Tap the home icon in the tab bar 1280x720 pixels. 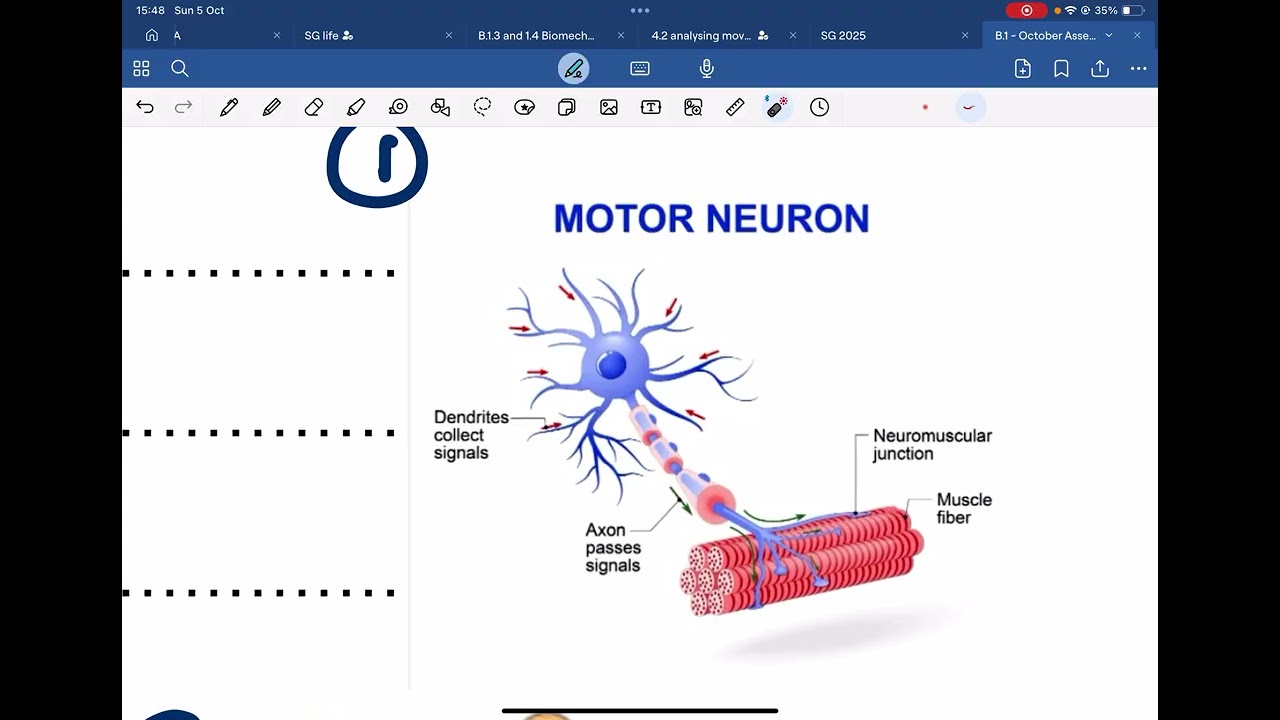coord(152,35)
